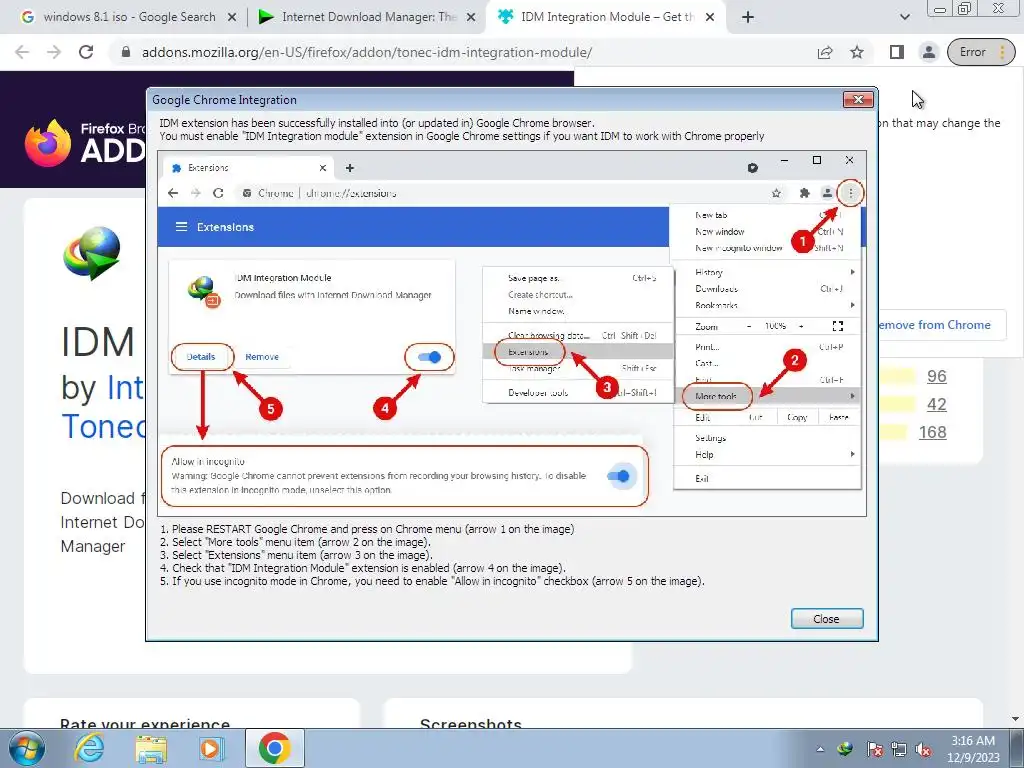
Task: Open a new Chrome tab with the plus button
Action: pos(748,18)
